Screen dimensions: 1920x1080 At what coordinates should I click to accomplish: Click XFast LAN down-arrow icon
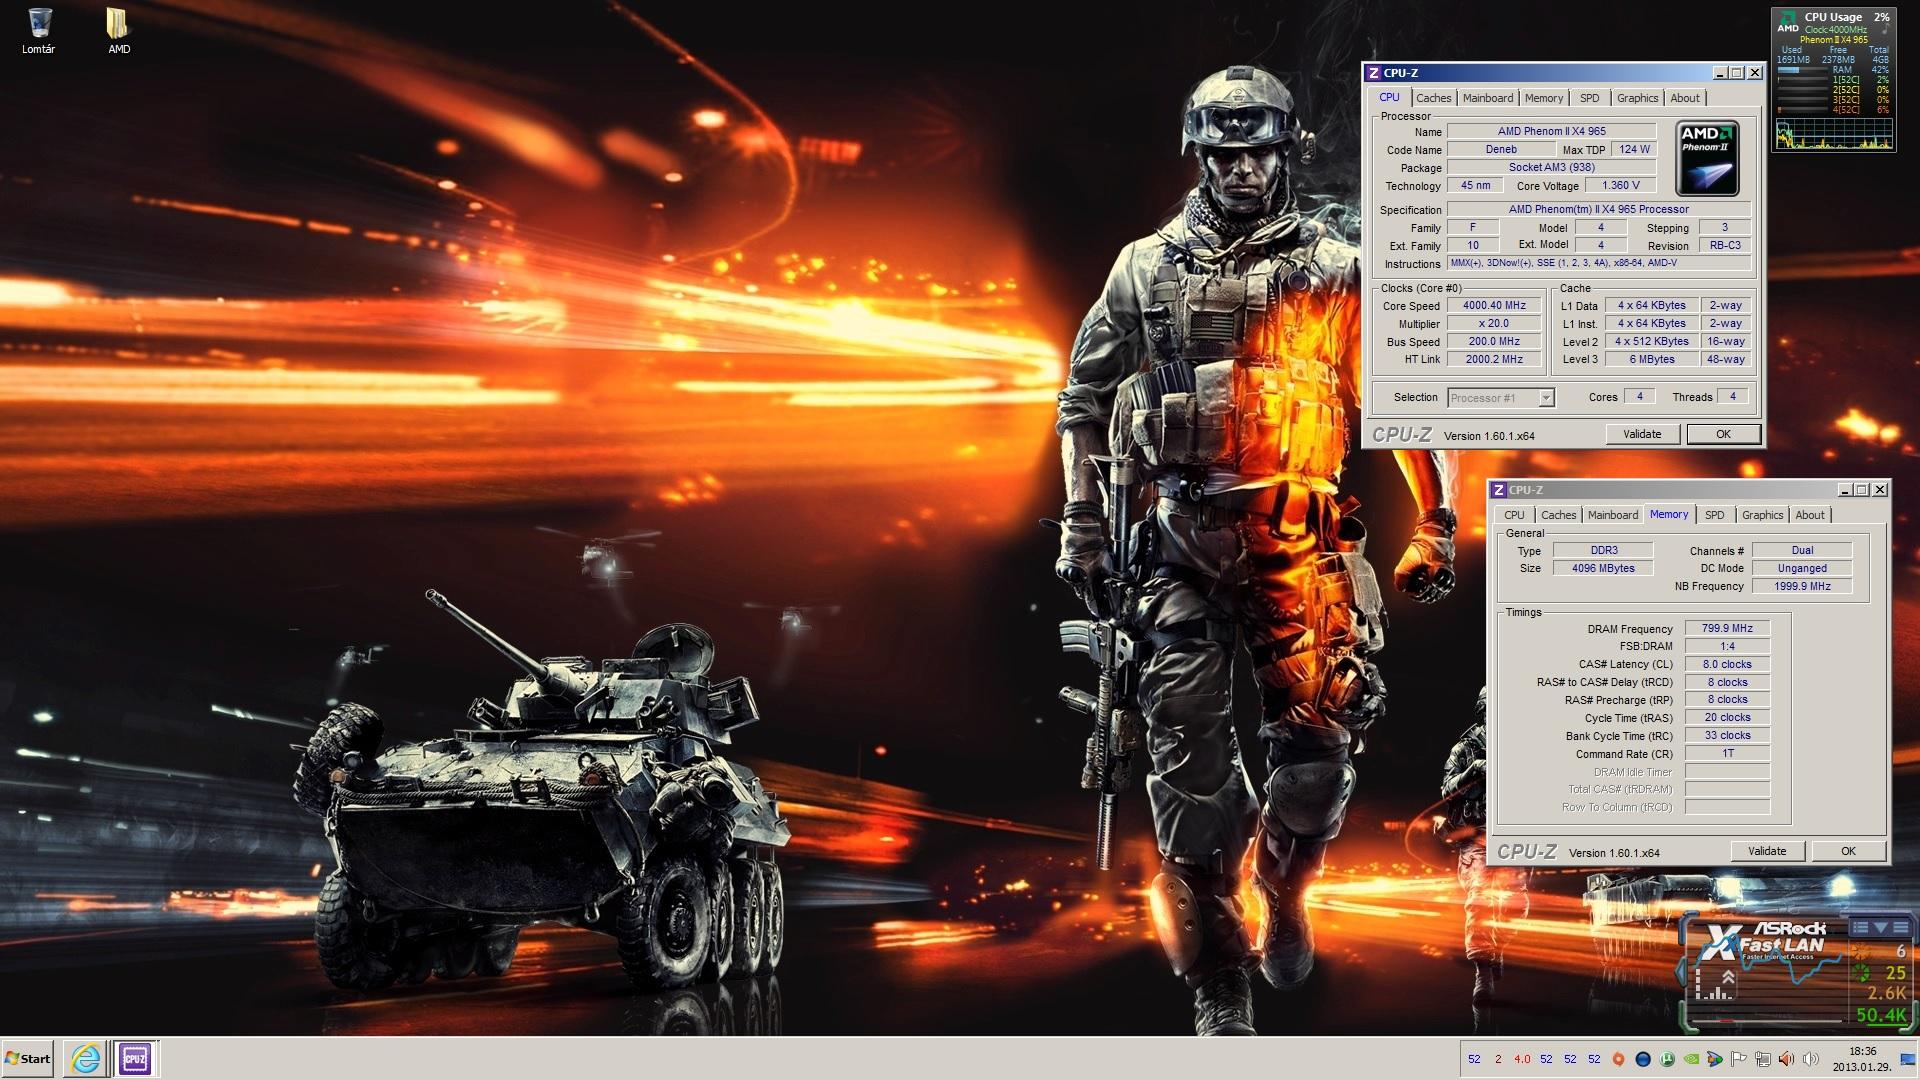tap(1881, 927)
